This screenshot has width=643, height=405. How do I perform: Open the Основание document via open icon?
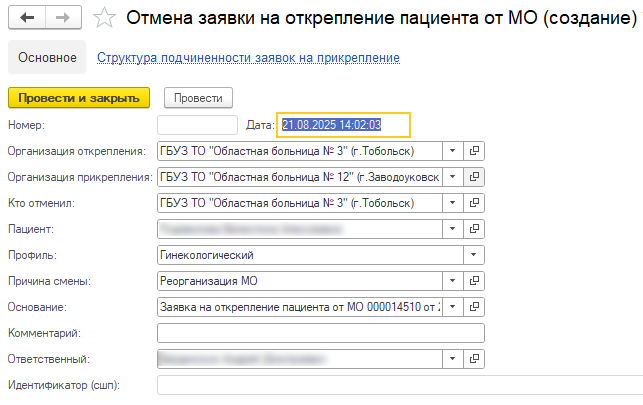click(475, 307)
